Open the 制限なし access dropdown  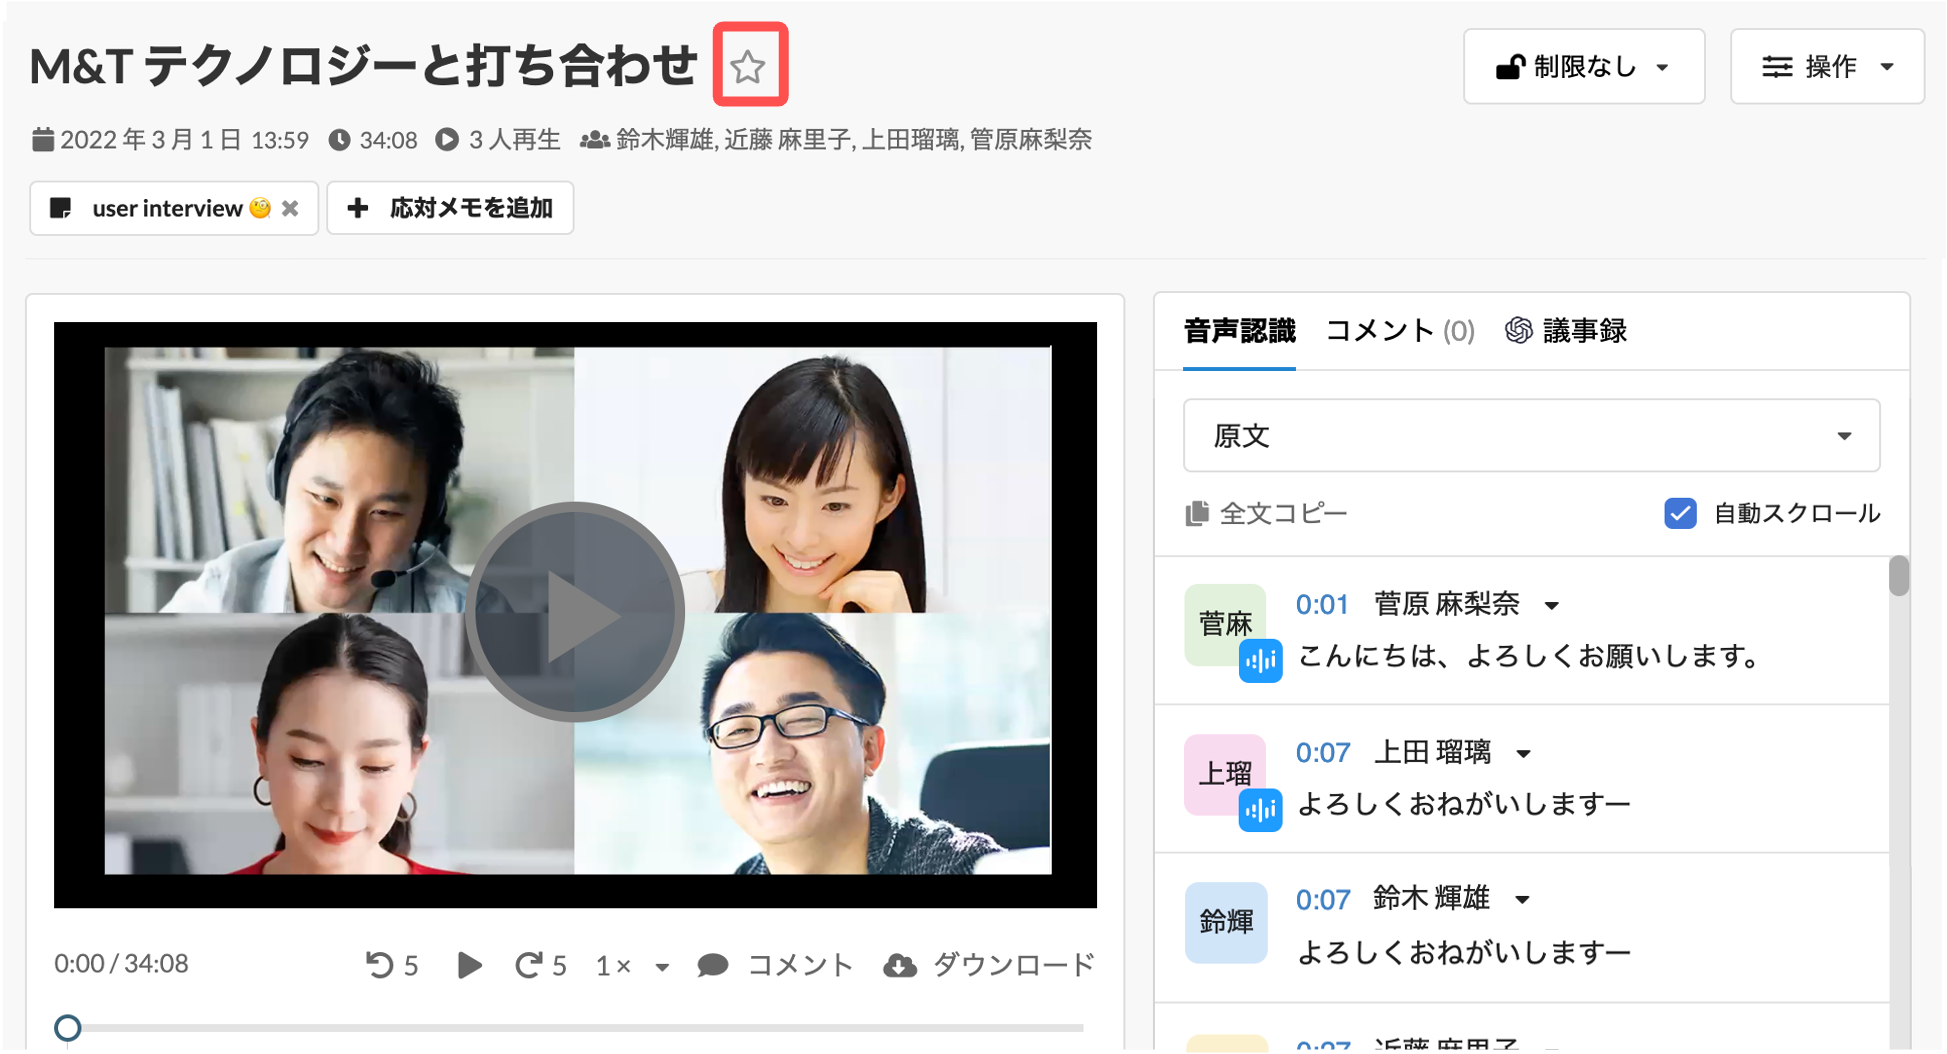point(1584,67)
